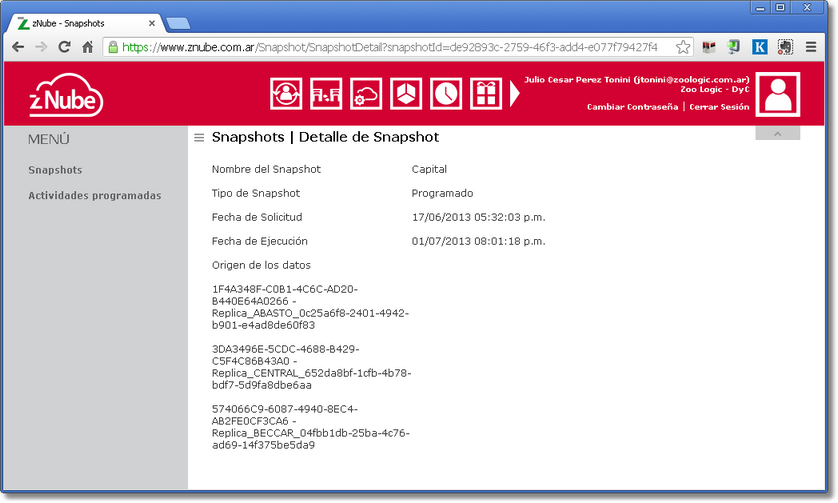Click the gift box icon
This screenshot has width=838, height=503.
(486, 93)
